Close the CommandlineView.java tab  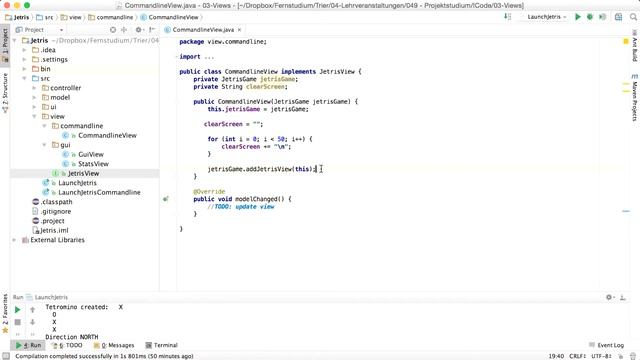tap(240, 30)
